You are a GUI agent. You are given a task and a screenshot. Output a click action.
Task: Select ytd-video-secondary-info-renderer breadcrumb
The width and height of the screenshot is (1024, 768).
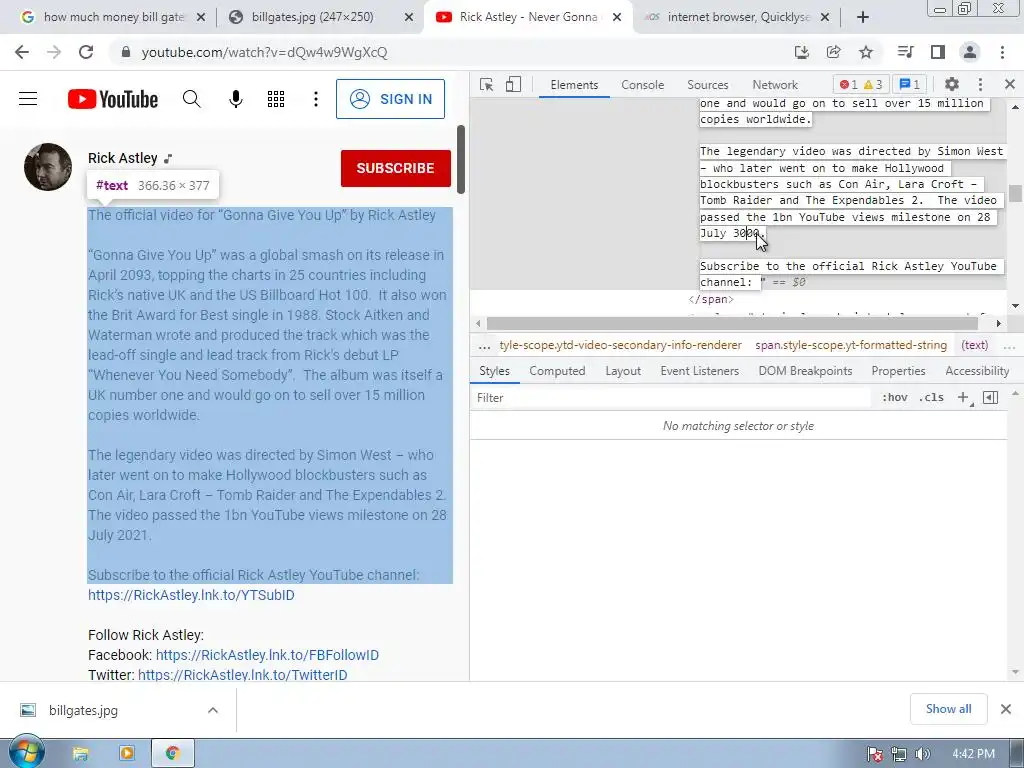pos(620,345)
